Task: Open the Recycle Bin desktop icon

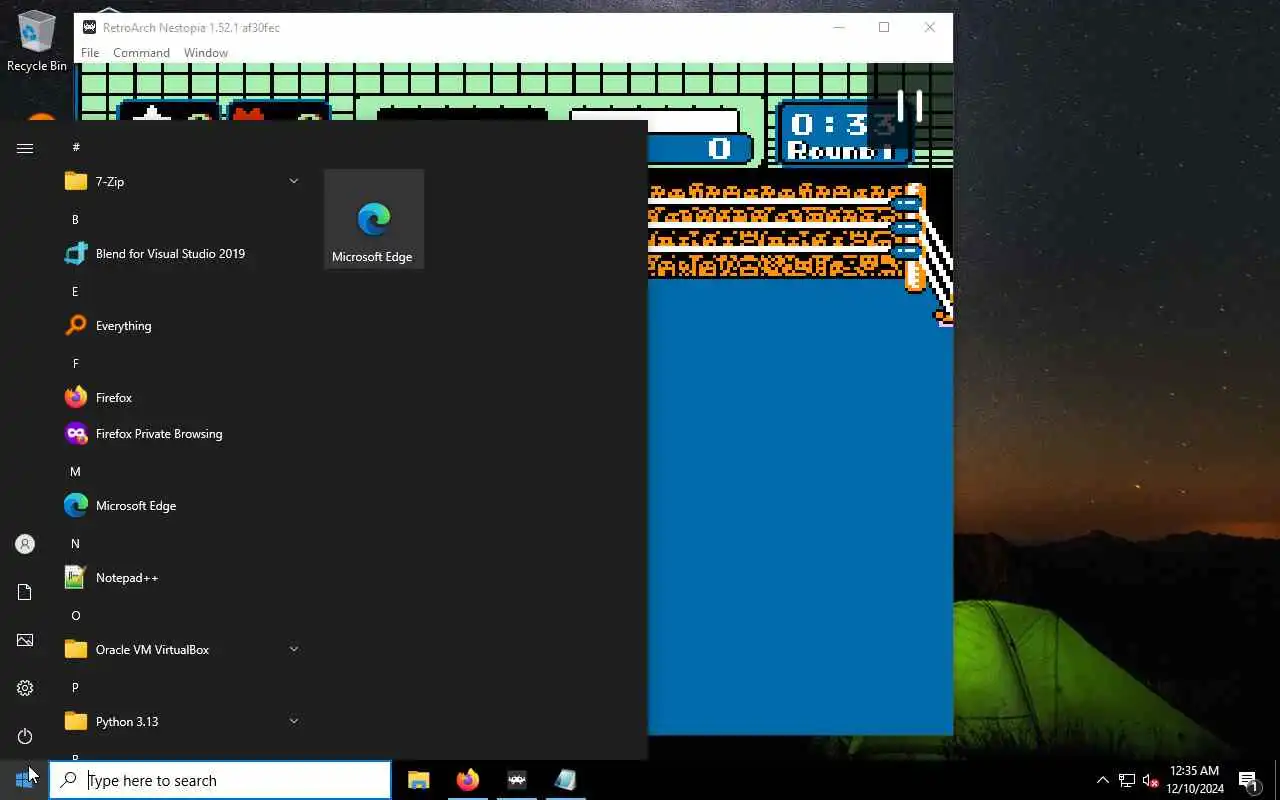Action: pyautogui.click(x=37, y=41)
